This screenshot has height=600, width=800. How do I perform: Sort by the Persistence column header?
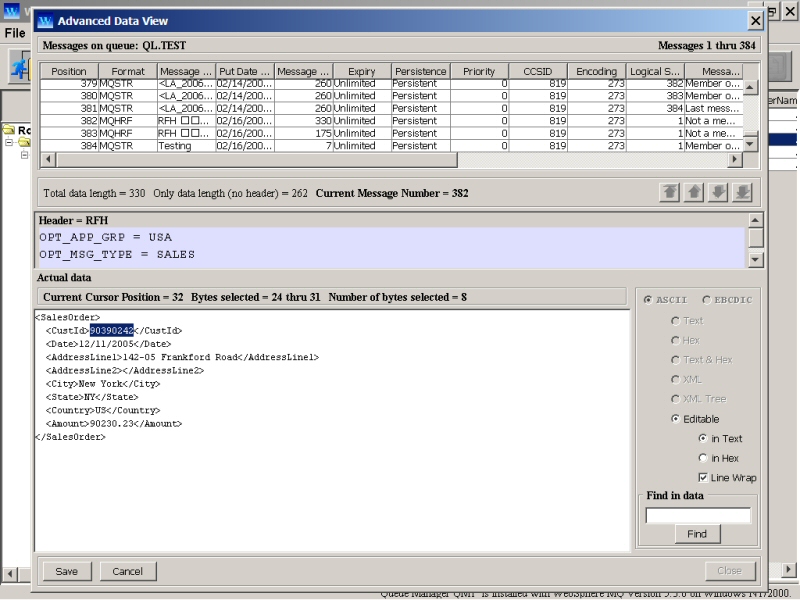[420, 71]
